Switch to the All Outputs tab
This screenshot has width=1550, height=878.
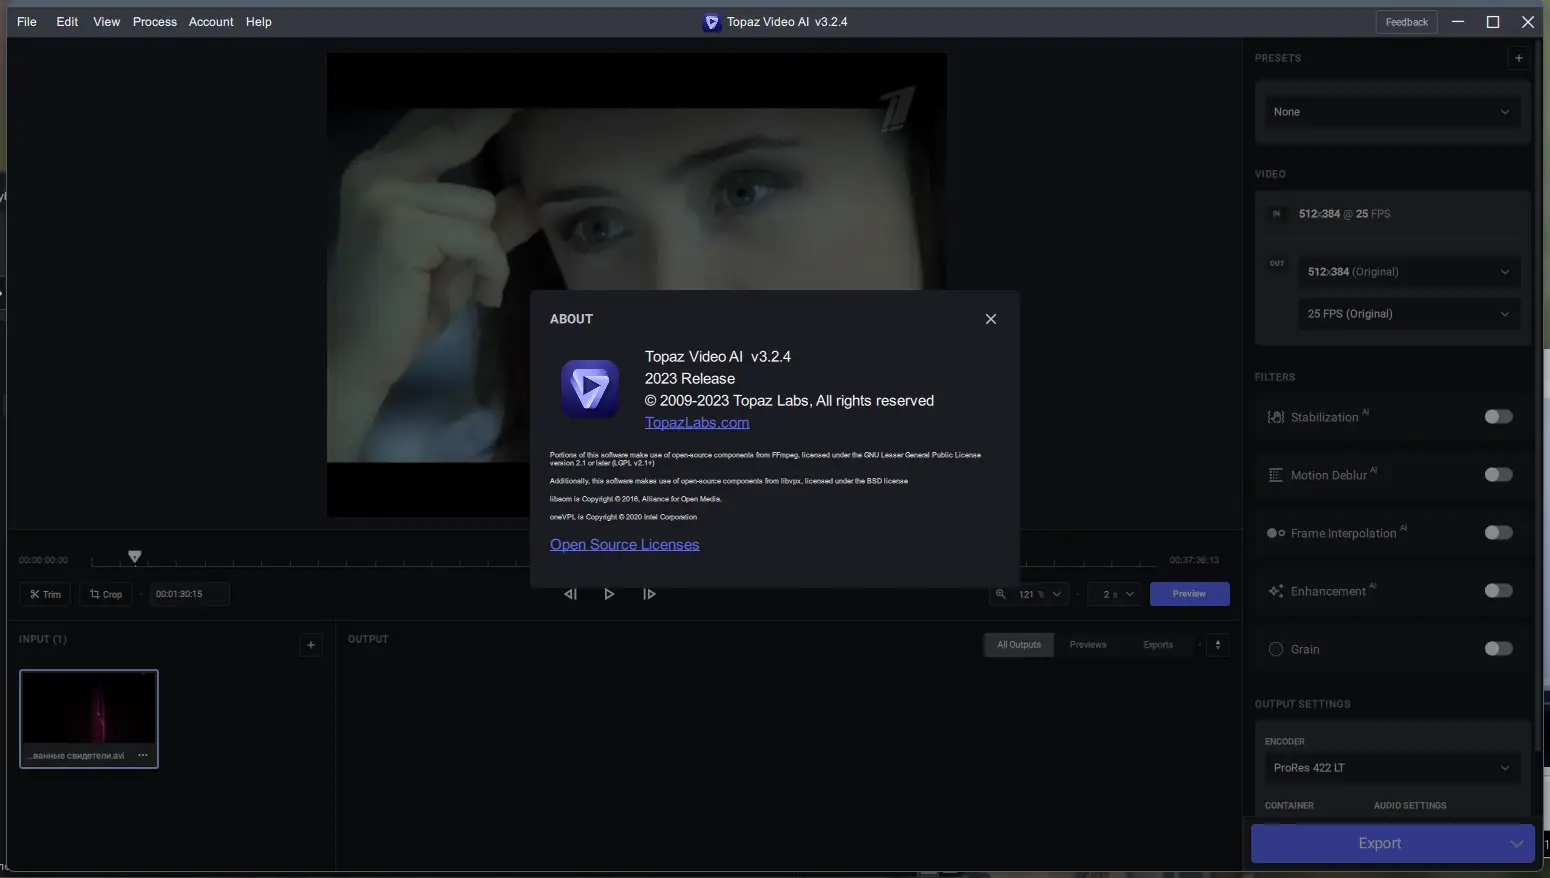(x=1018, y=645)
